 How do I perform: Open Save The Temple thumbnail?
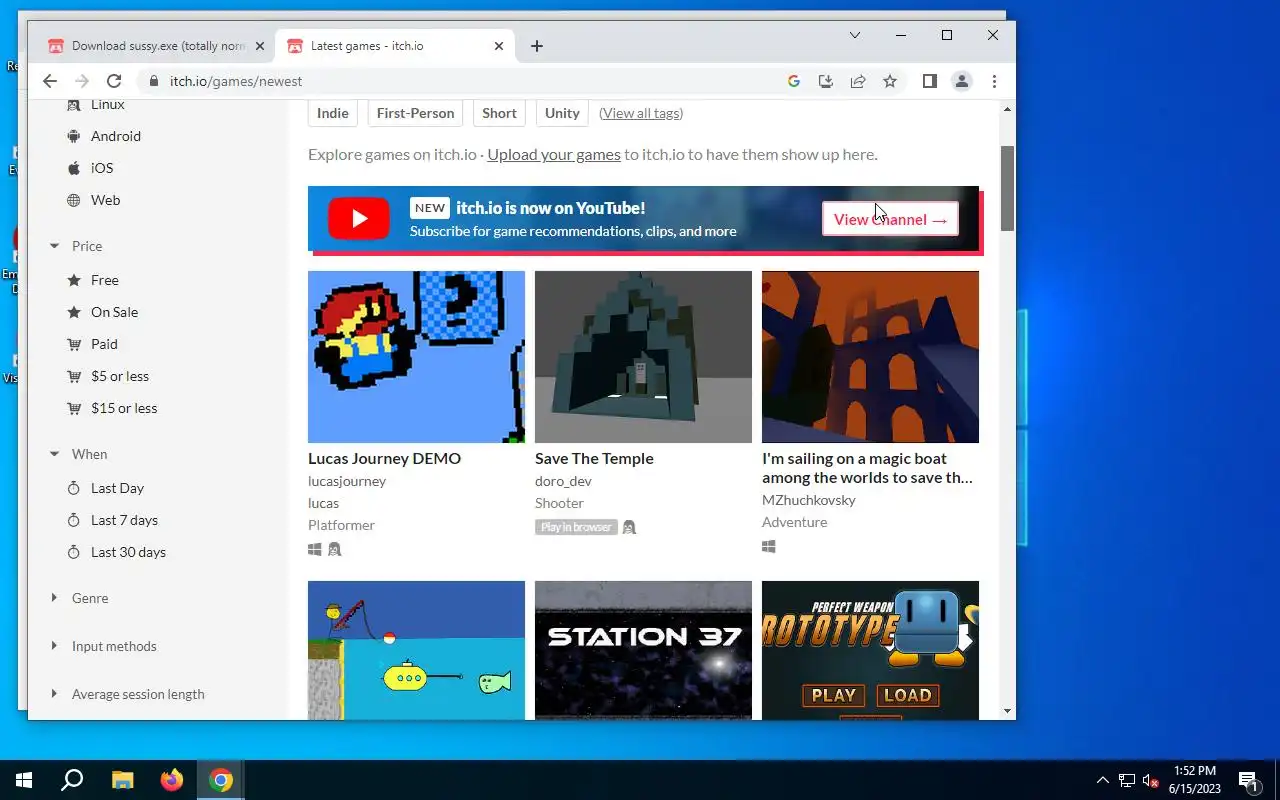(x=643, y=357)
